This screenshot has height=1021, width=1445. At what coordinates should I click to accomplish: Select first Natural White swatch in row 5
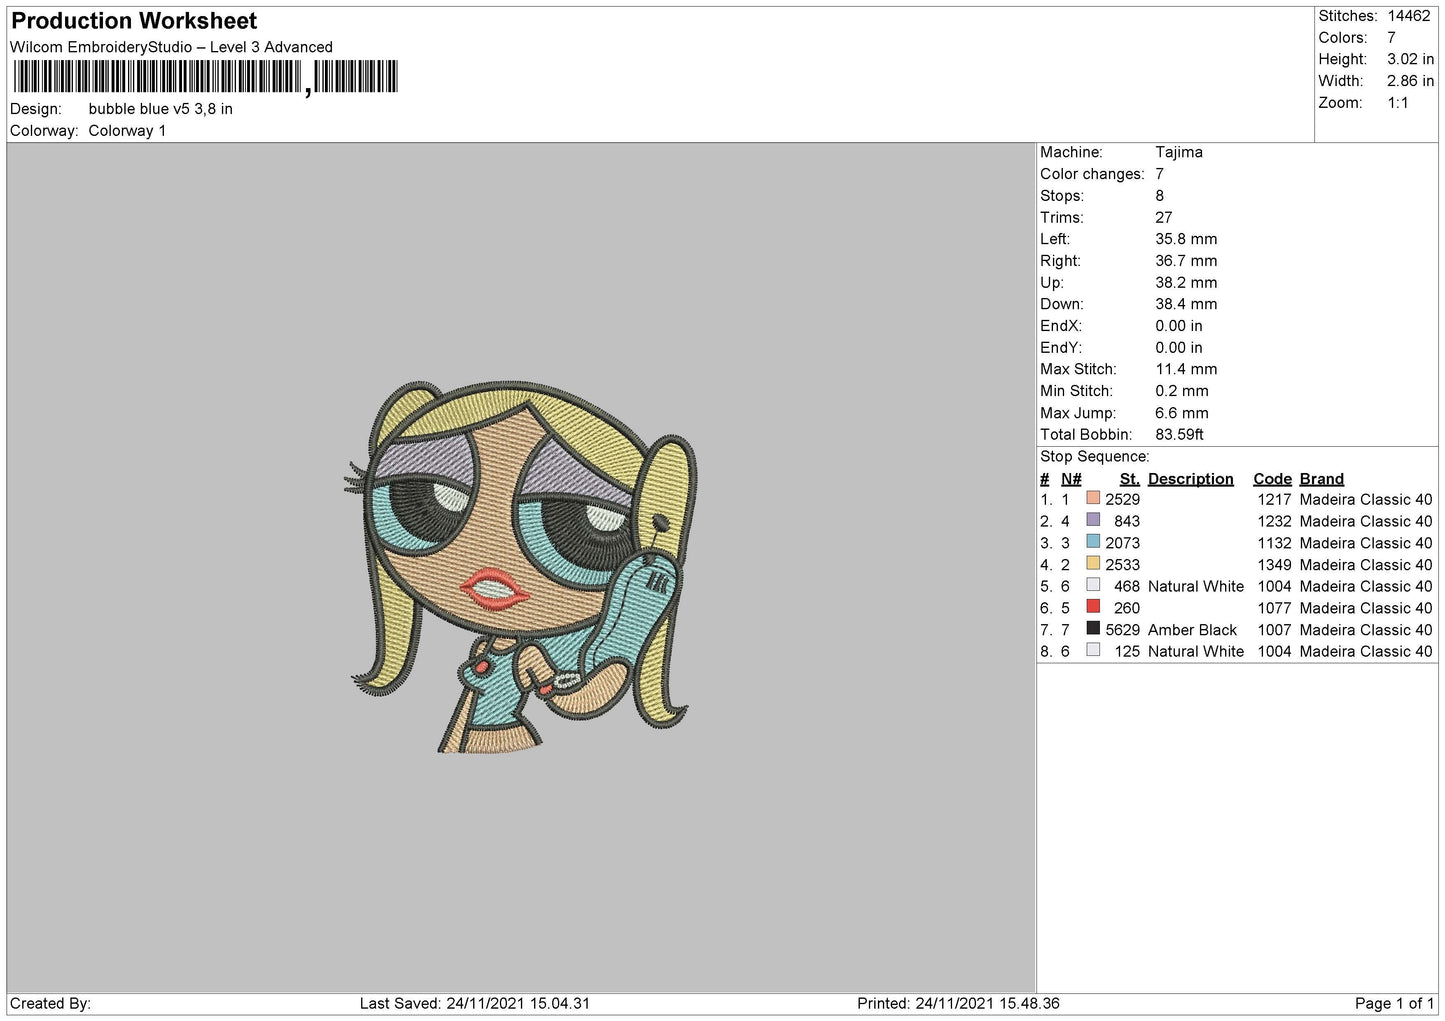1093,585
